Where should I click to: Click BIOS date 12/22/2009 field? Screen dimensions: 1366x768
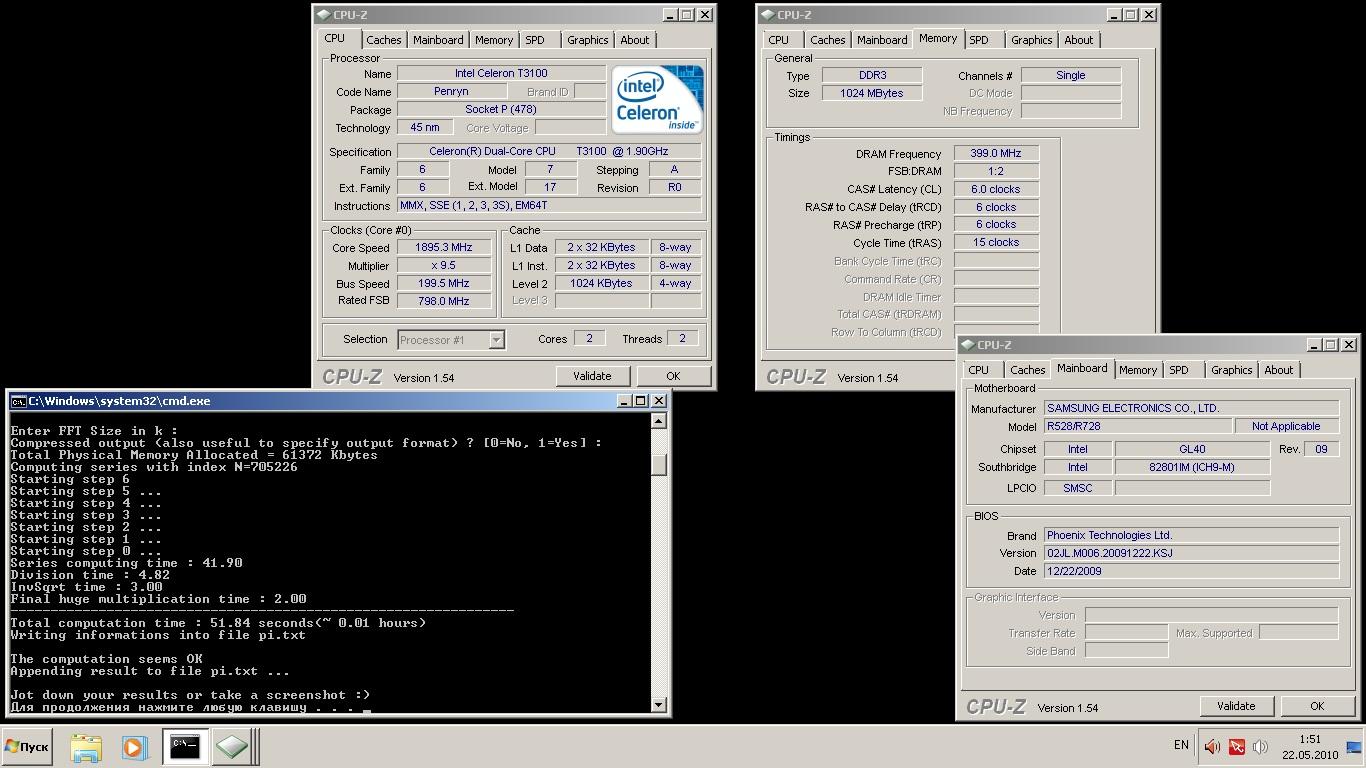1191,571
